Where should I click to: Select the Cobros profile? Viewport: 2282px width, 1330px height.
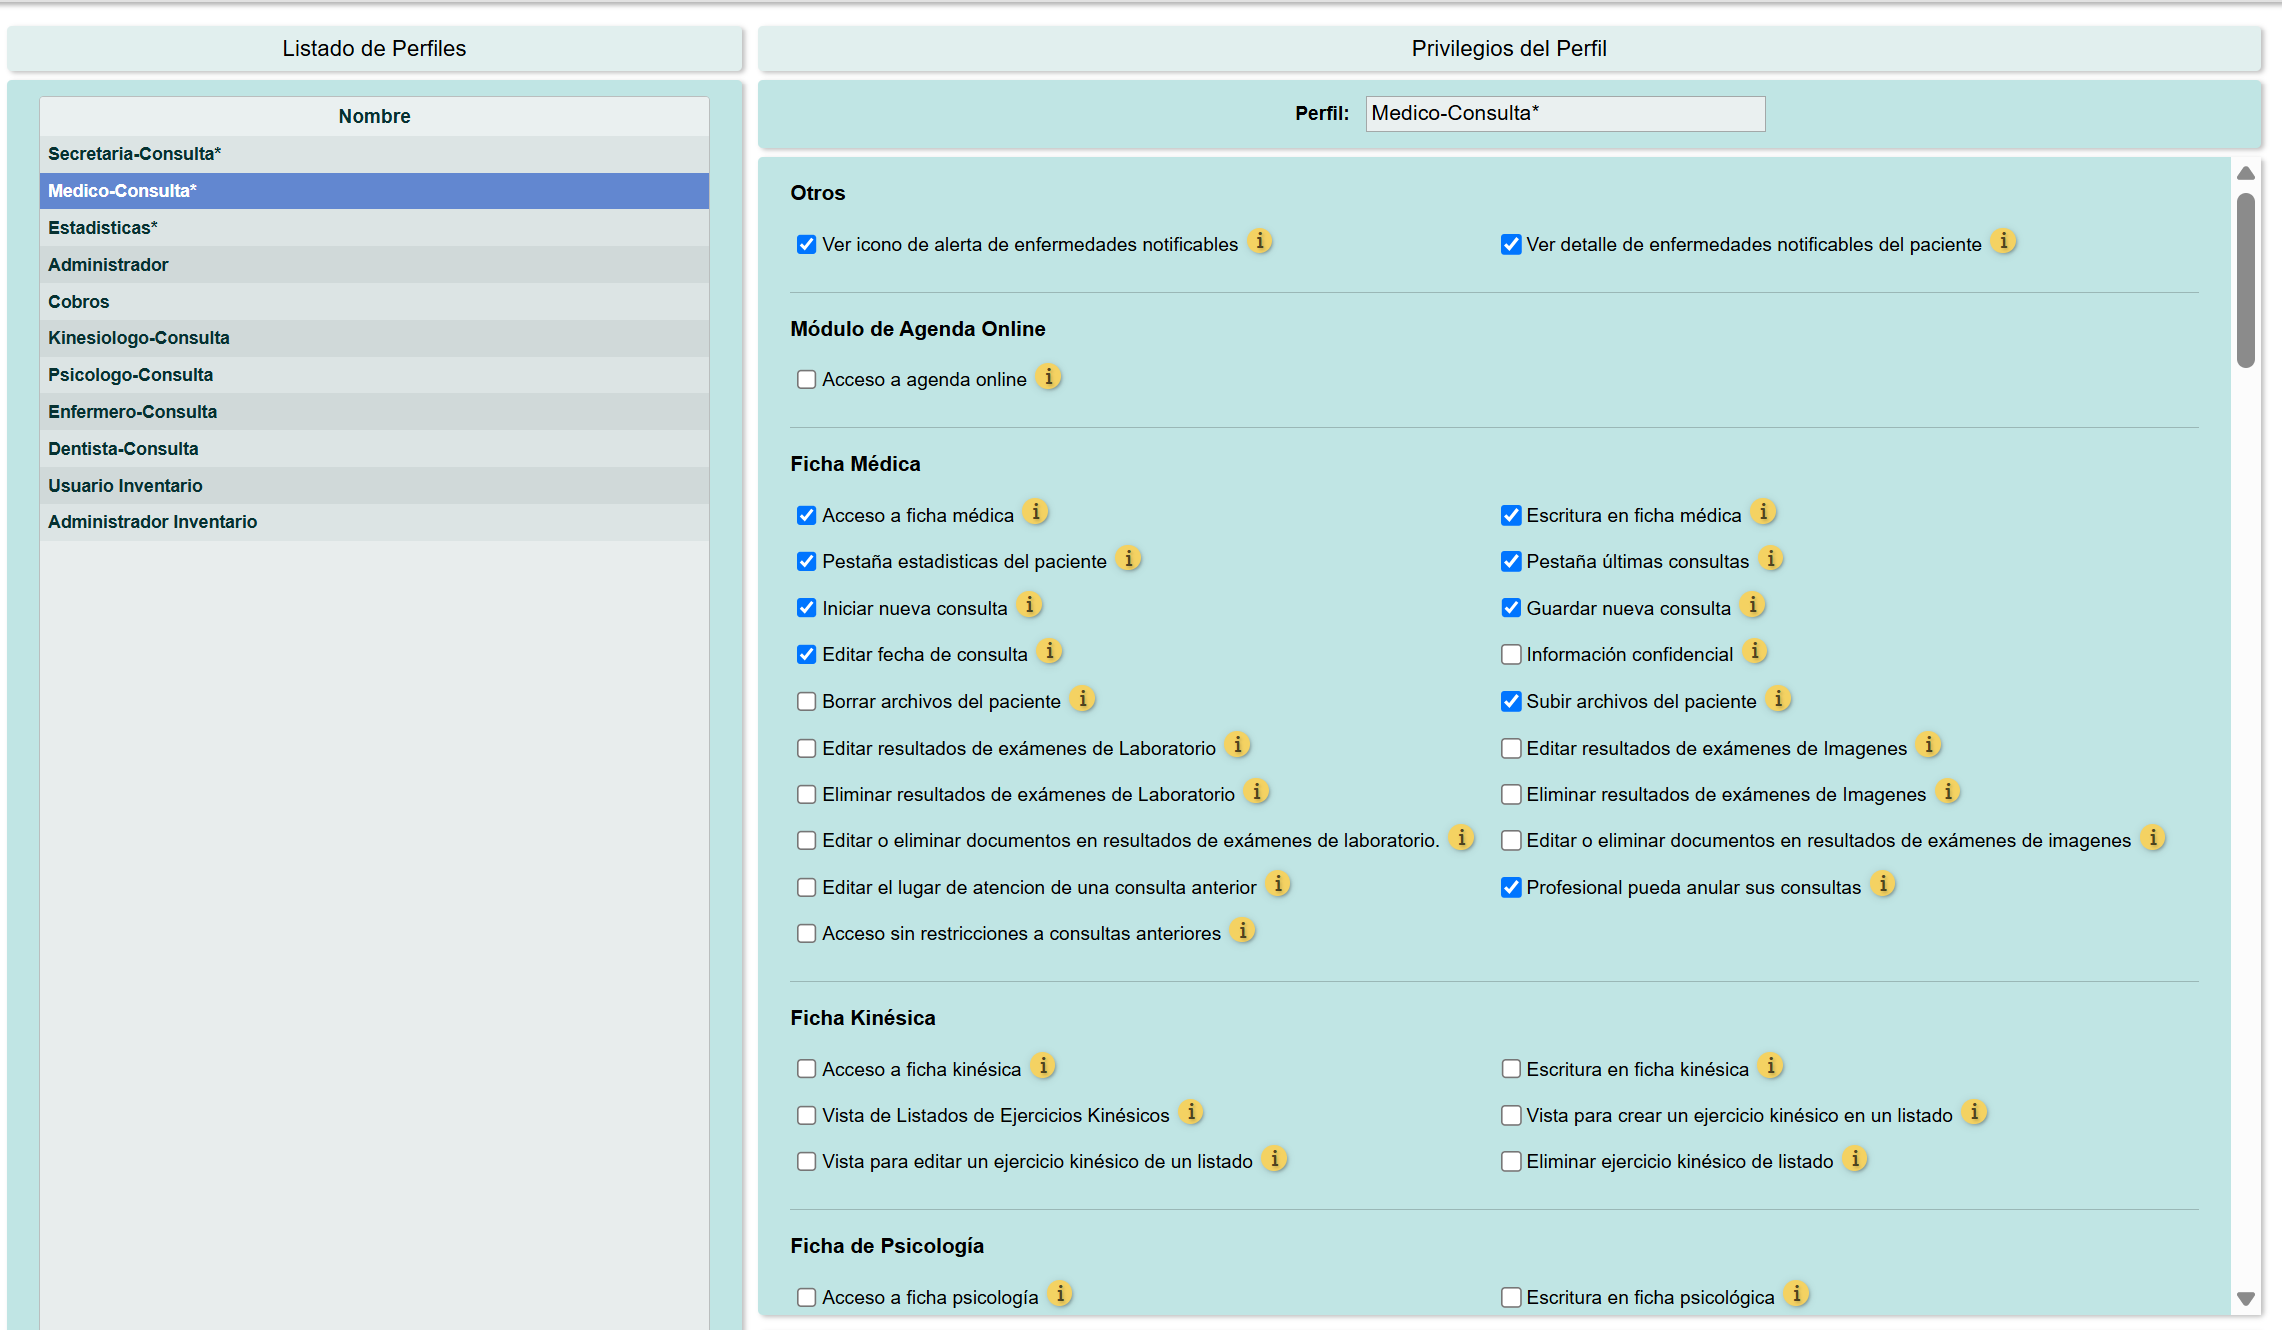pos(374,302)
